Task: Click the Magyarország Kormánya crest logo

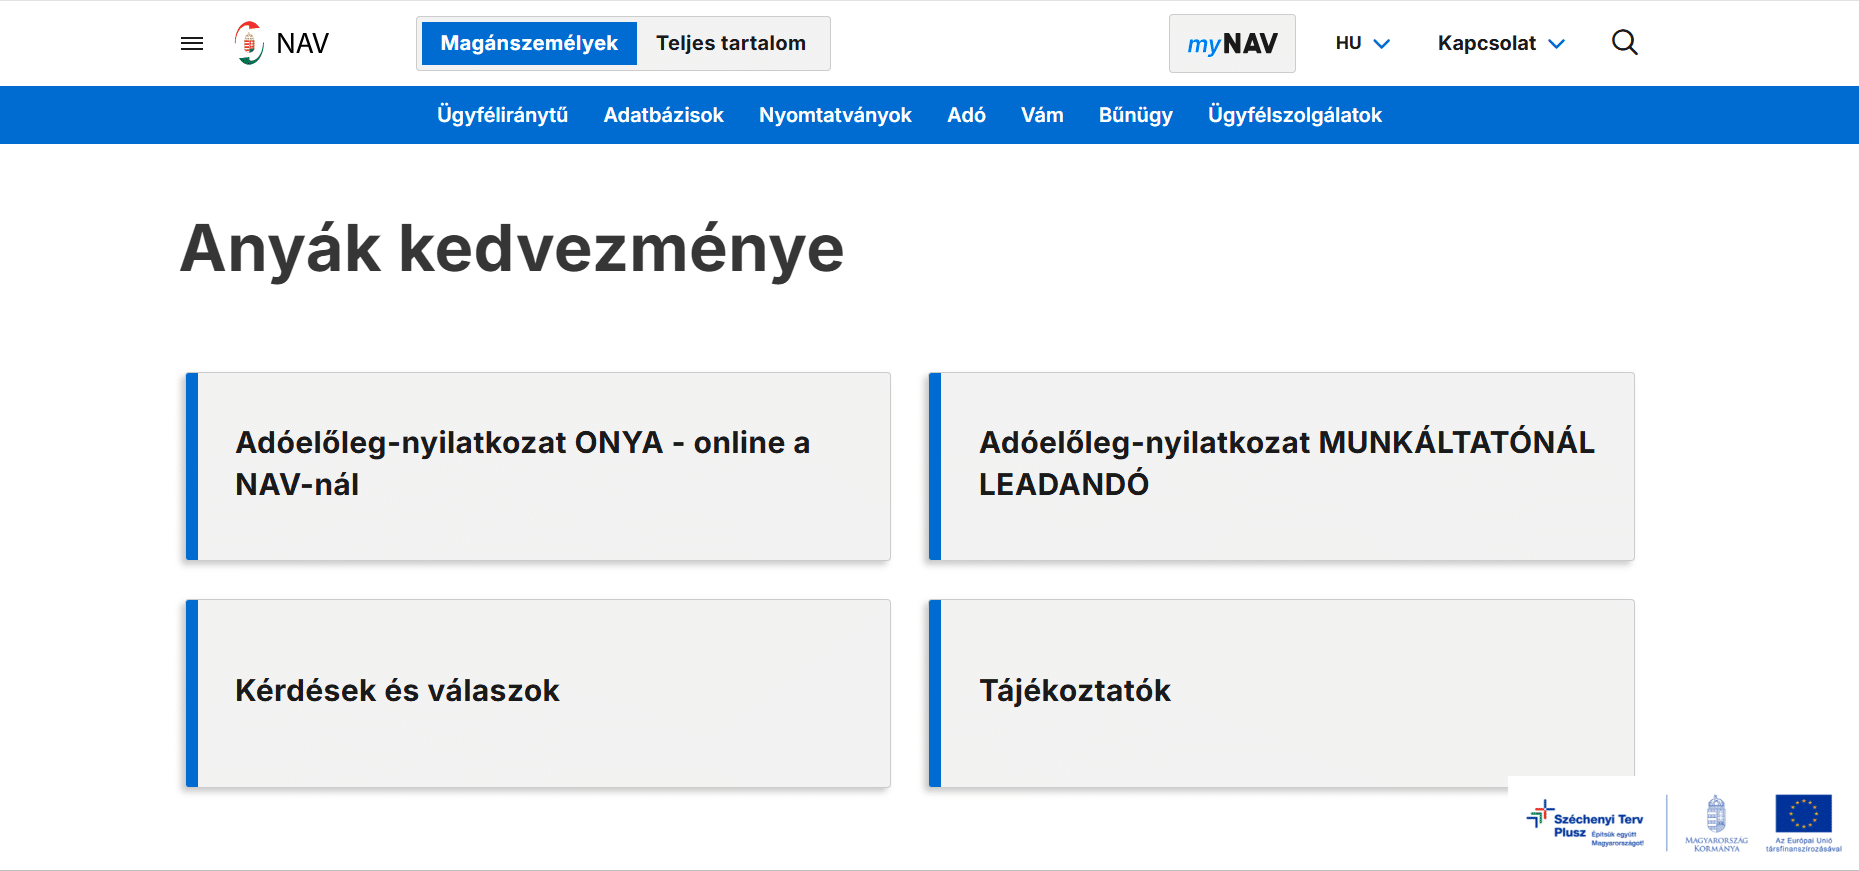Action: click(x=1716, y=823)
